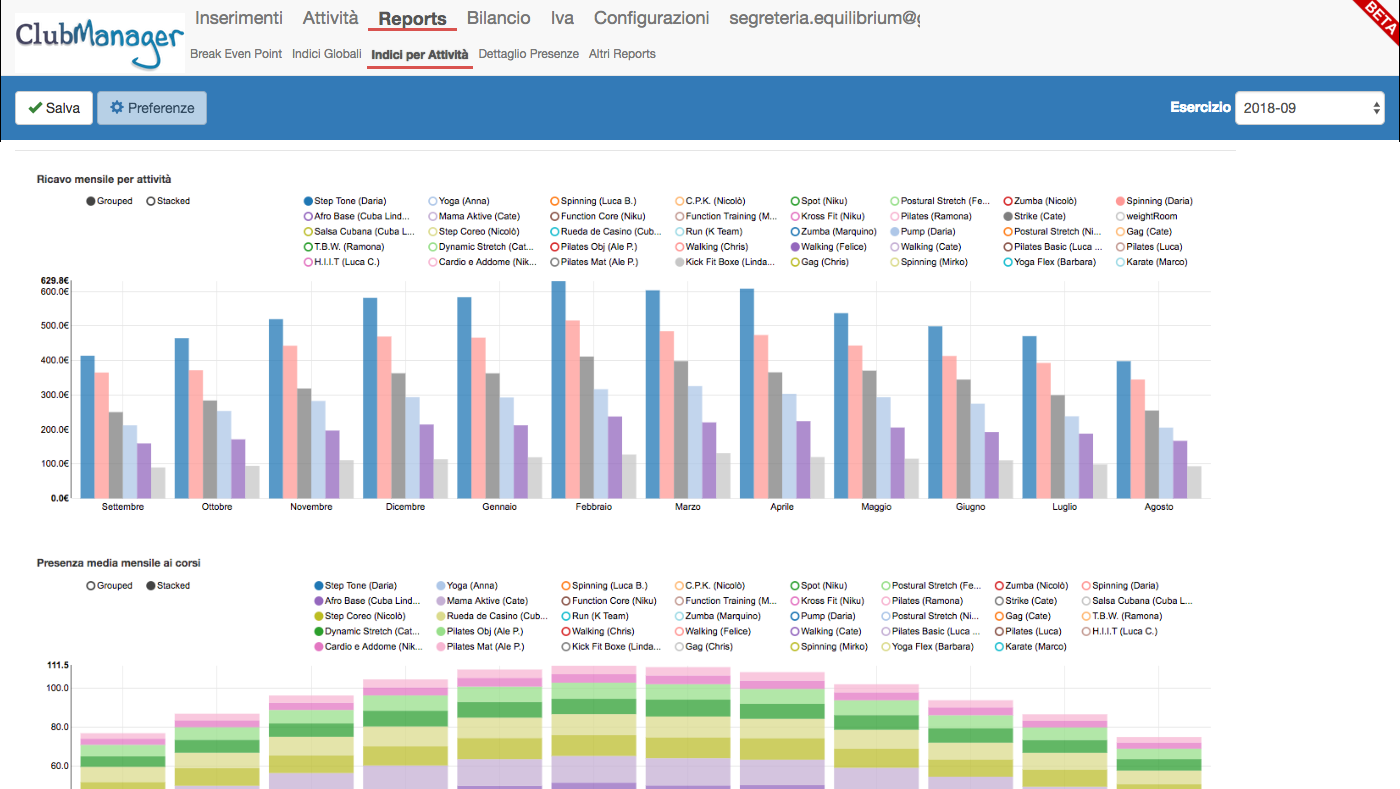Click the checkmark icon on Salva
1400x789 pixels.
tap(35, 108)
